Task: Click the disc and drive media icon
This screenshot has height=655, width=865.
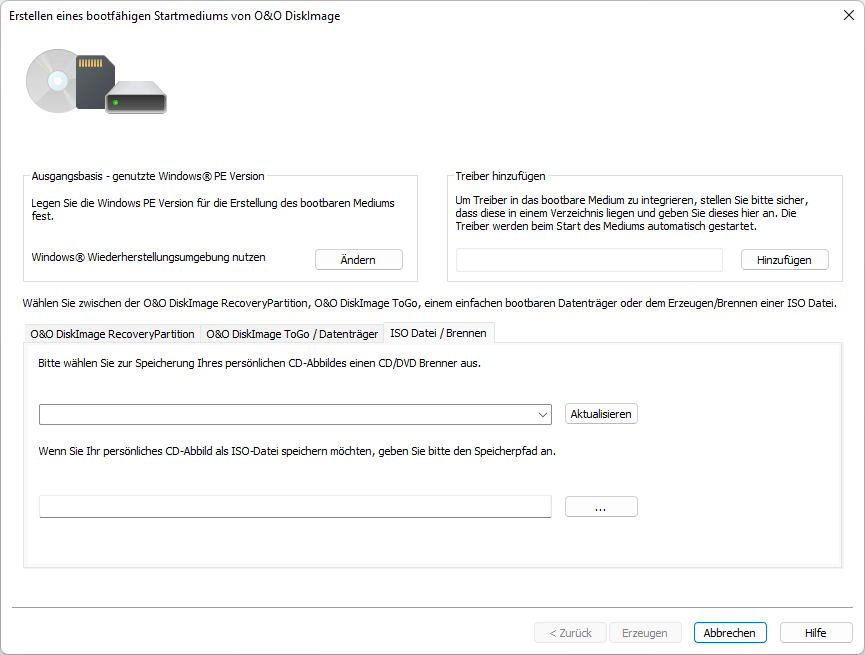Action: (96, 81)
